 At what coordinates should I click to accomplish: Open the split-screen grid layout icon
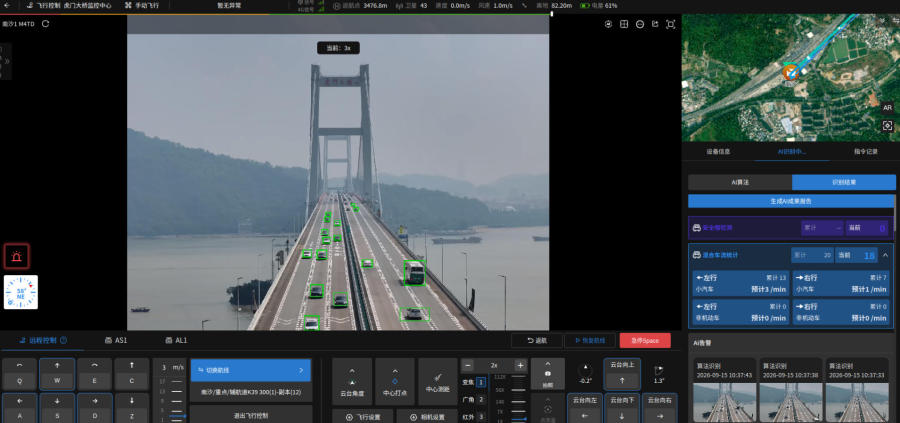point(624,24)
